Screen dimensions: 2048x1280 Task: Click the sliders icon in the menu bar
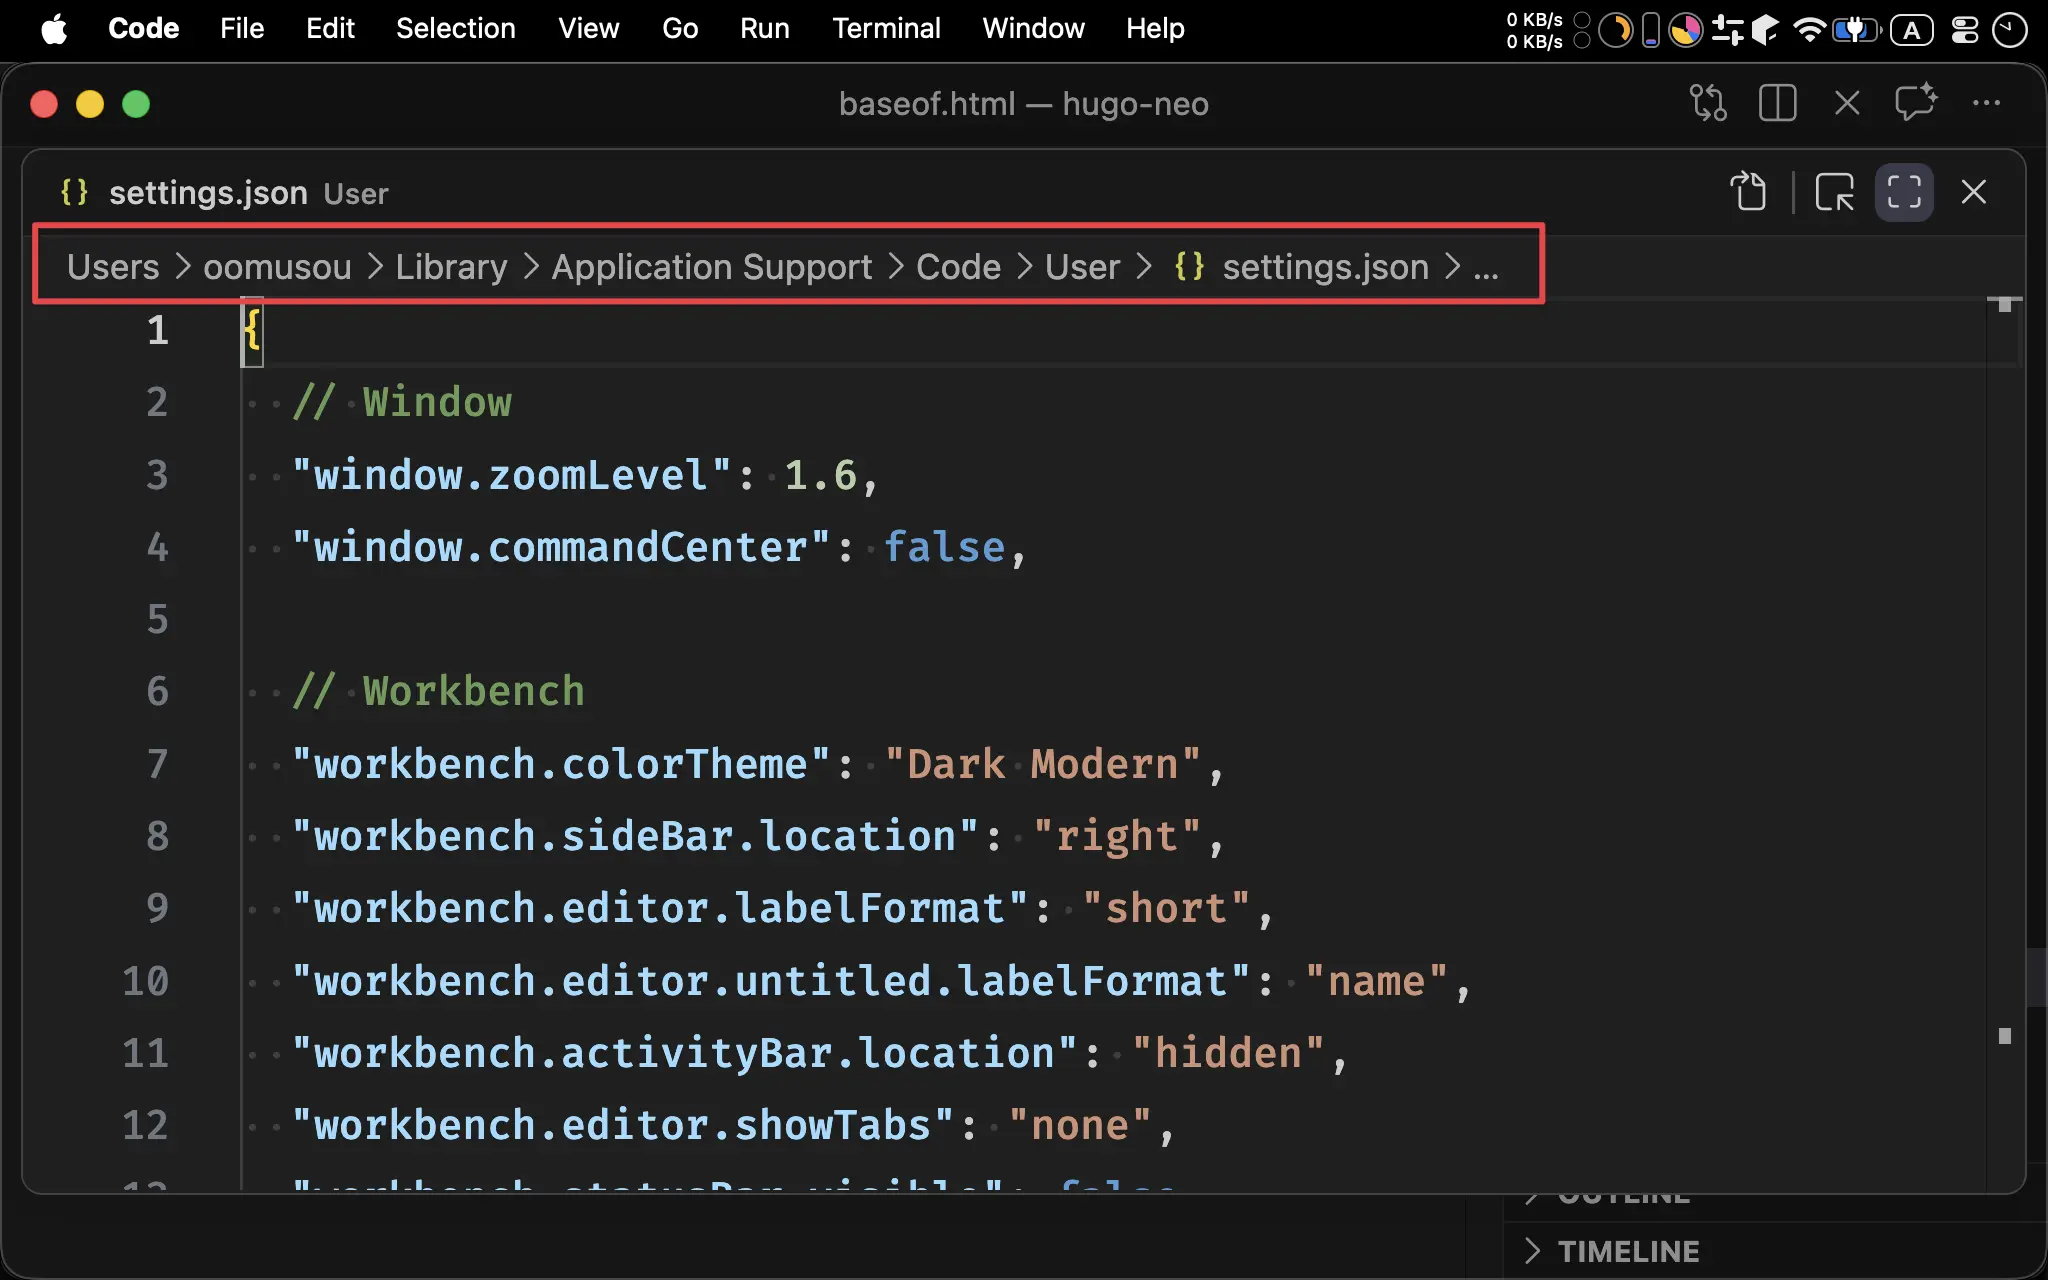tap(1727, 30)
